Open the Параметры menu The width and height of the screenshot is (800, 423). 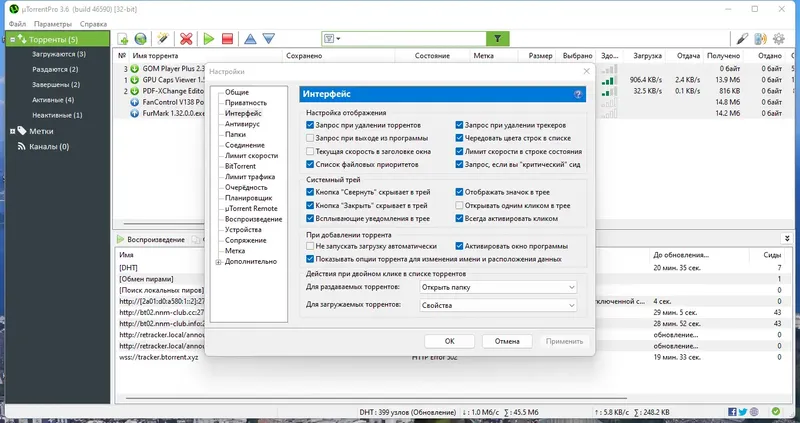coord(53,24)
